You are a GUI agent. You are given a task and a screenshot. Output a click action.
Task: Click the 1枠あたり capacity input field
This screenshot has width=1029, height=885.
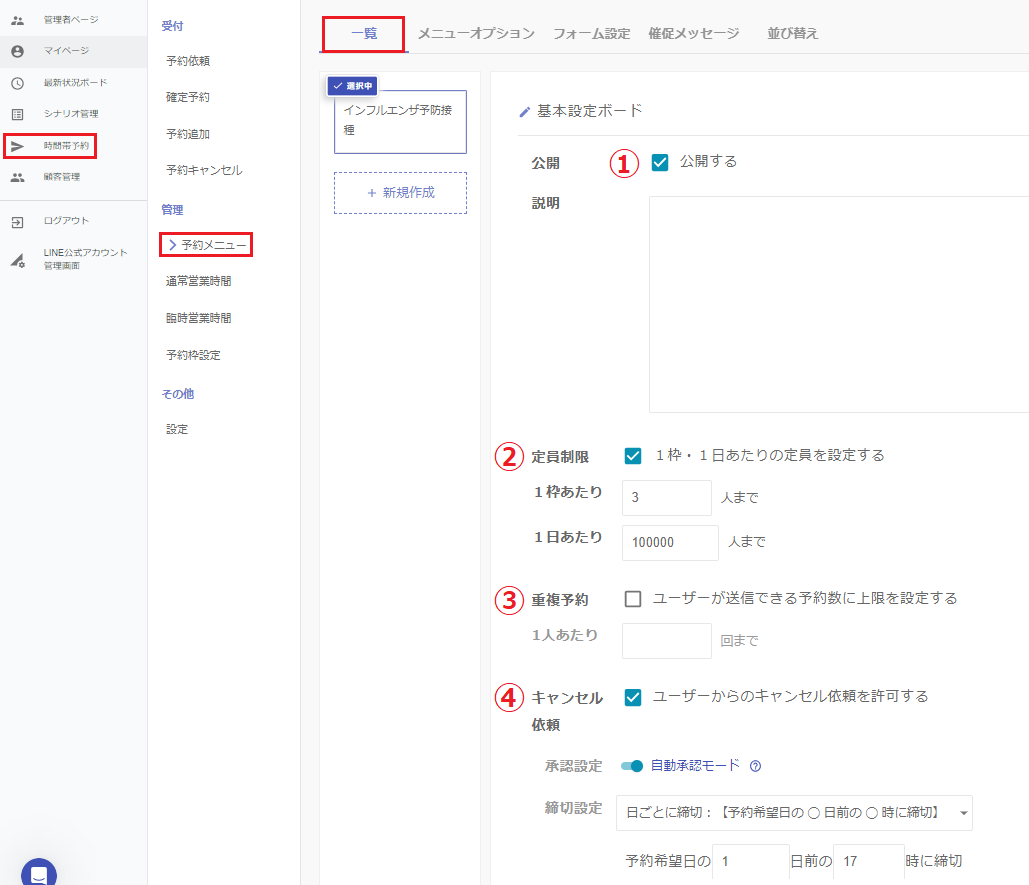(666, 497)
